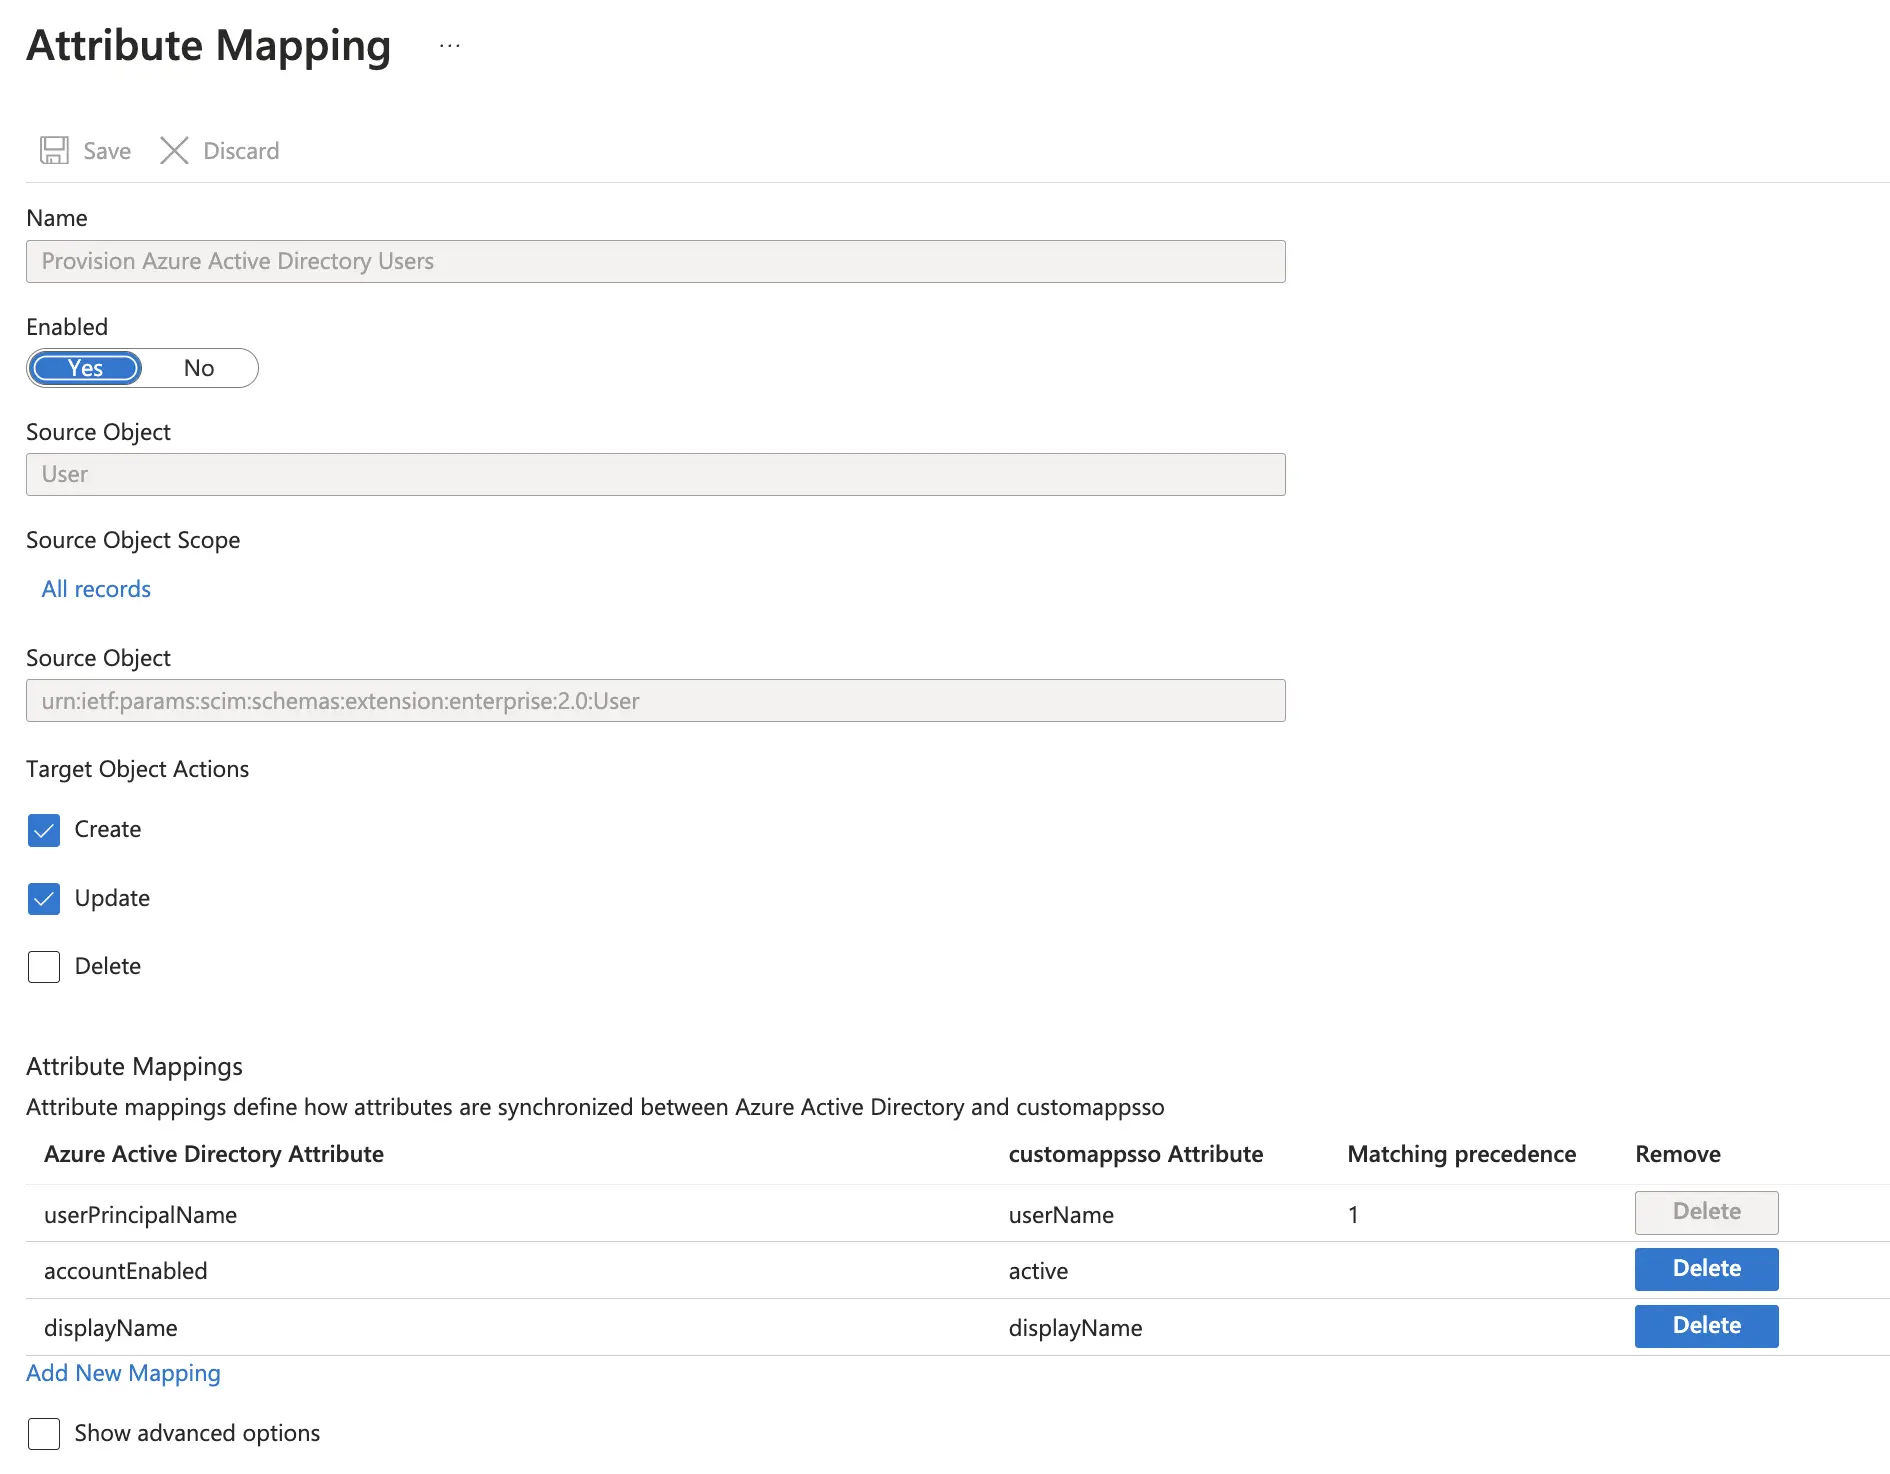Click the Discard X icon
The width and height of the screenshot is (1890, 1474).
pyautogui.click(x=174, y=150)
